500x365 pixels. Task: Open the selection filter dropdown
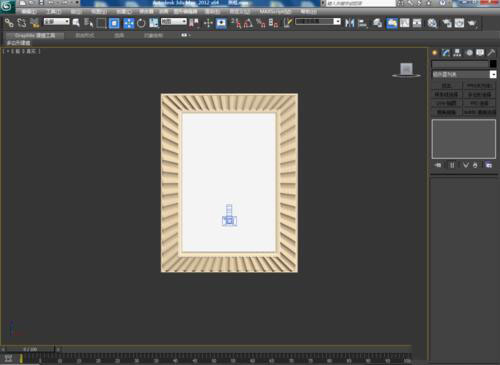click(x=57, y=21)
